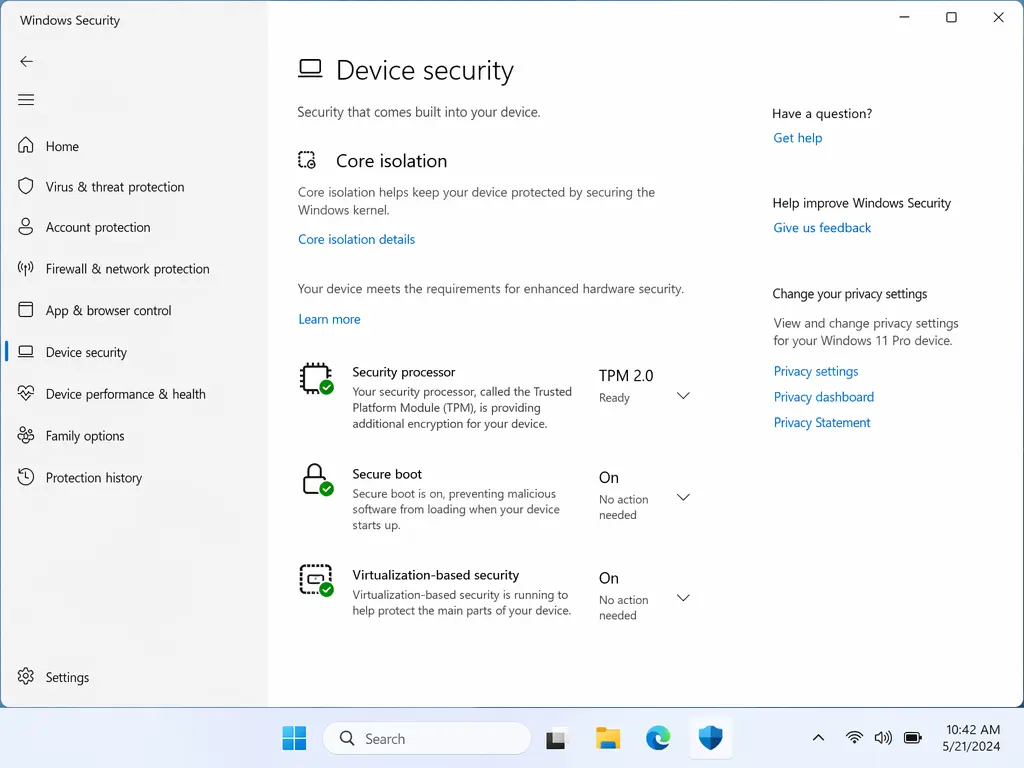This screenshot has width=1024, height=768.
Task: Open the hamburger navigation menu
Action: [26, 100]
